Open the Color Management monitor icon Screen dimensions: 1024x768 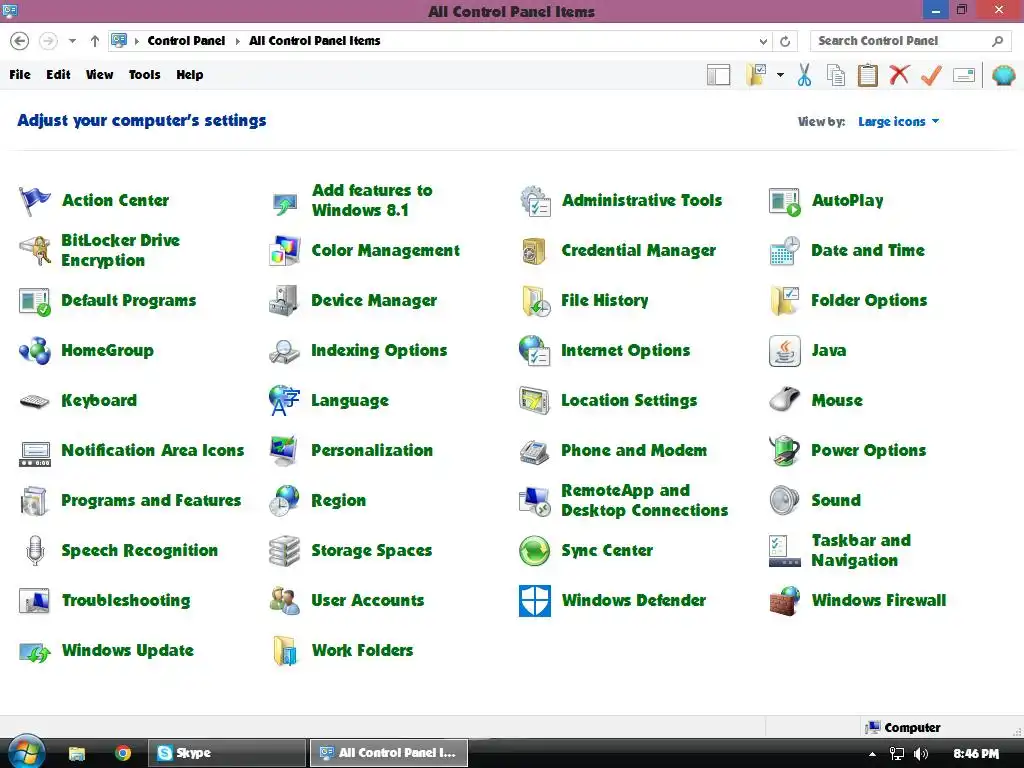coord(285,251)
